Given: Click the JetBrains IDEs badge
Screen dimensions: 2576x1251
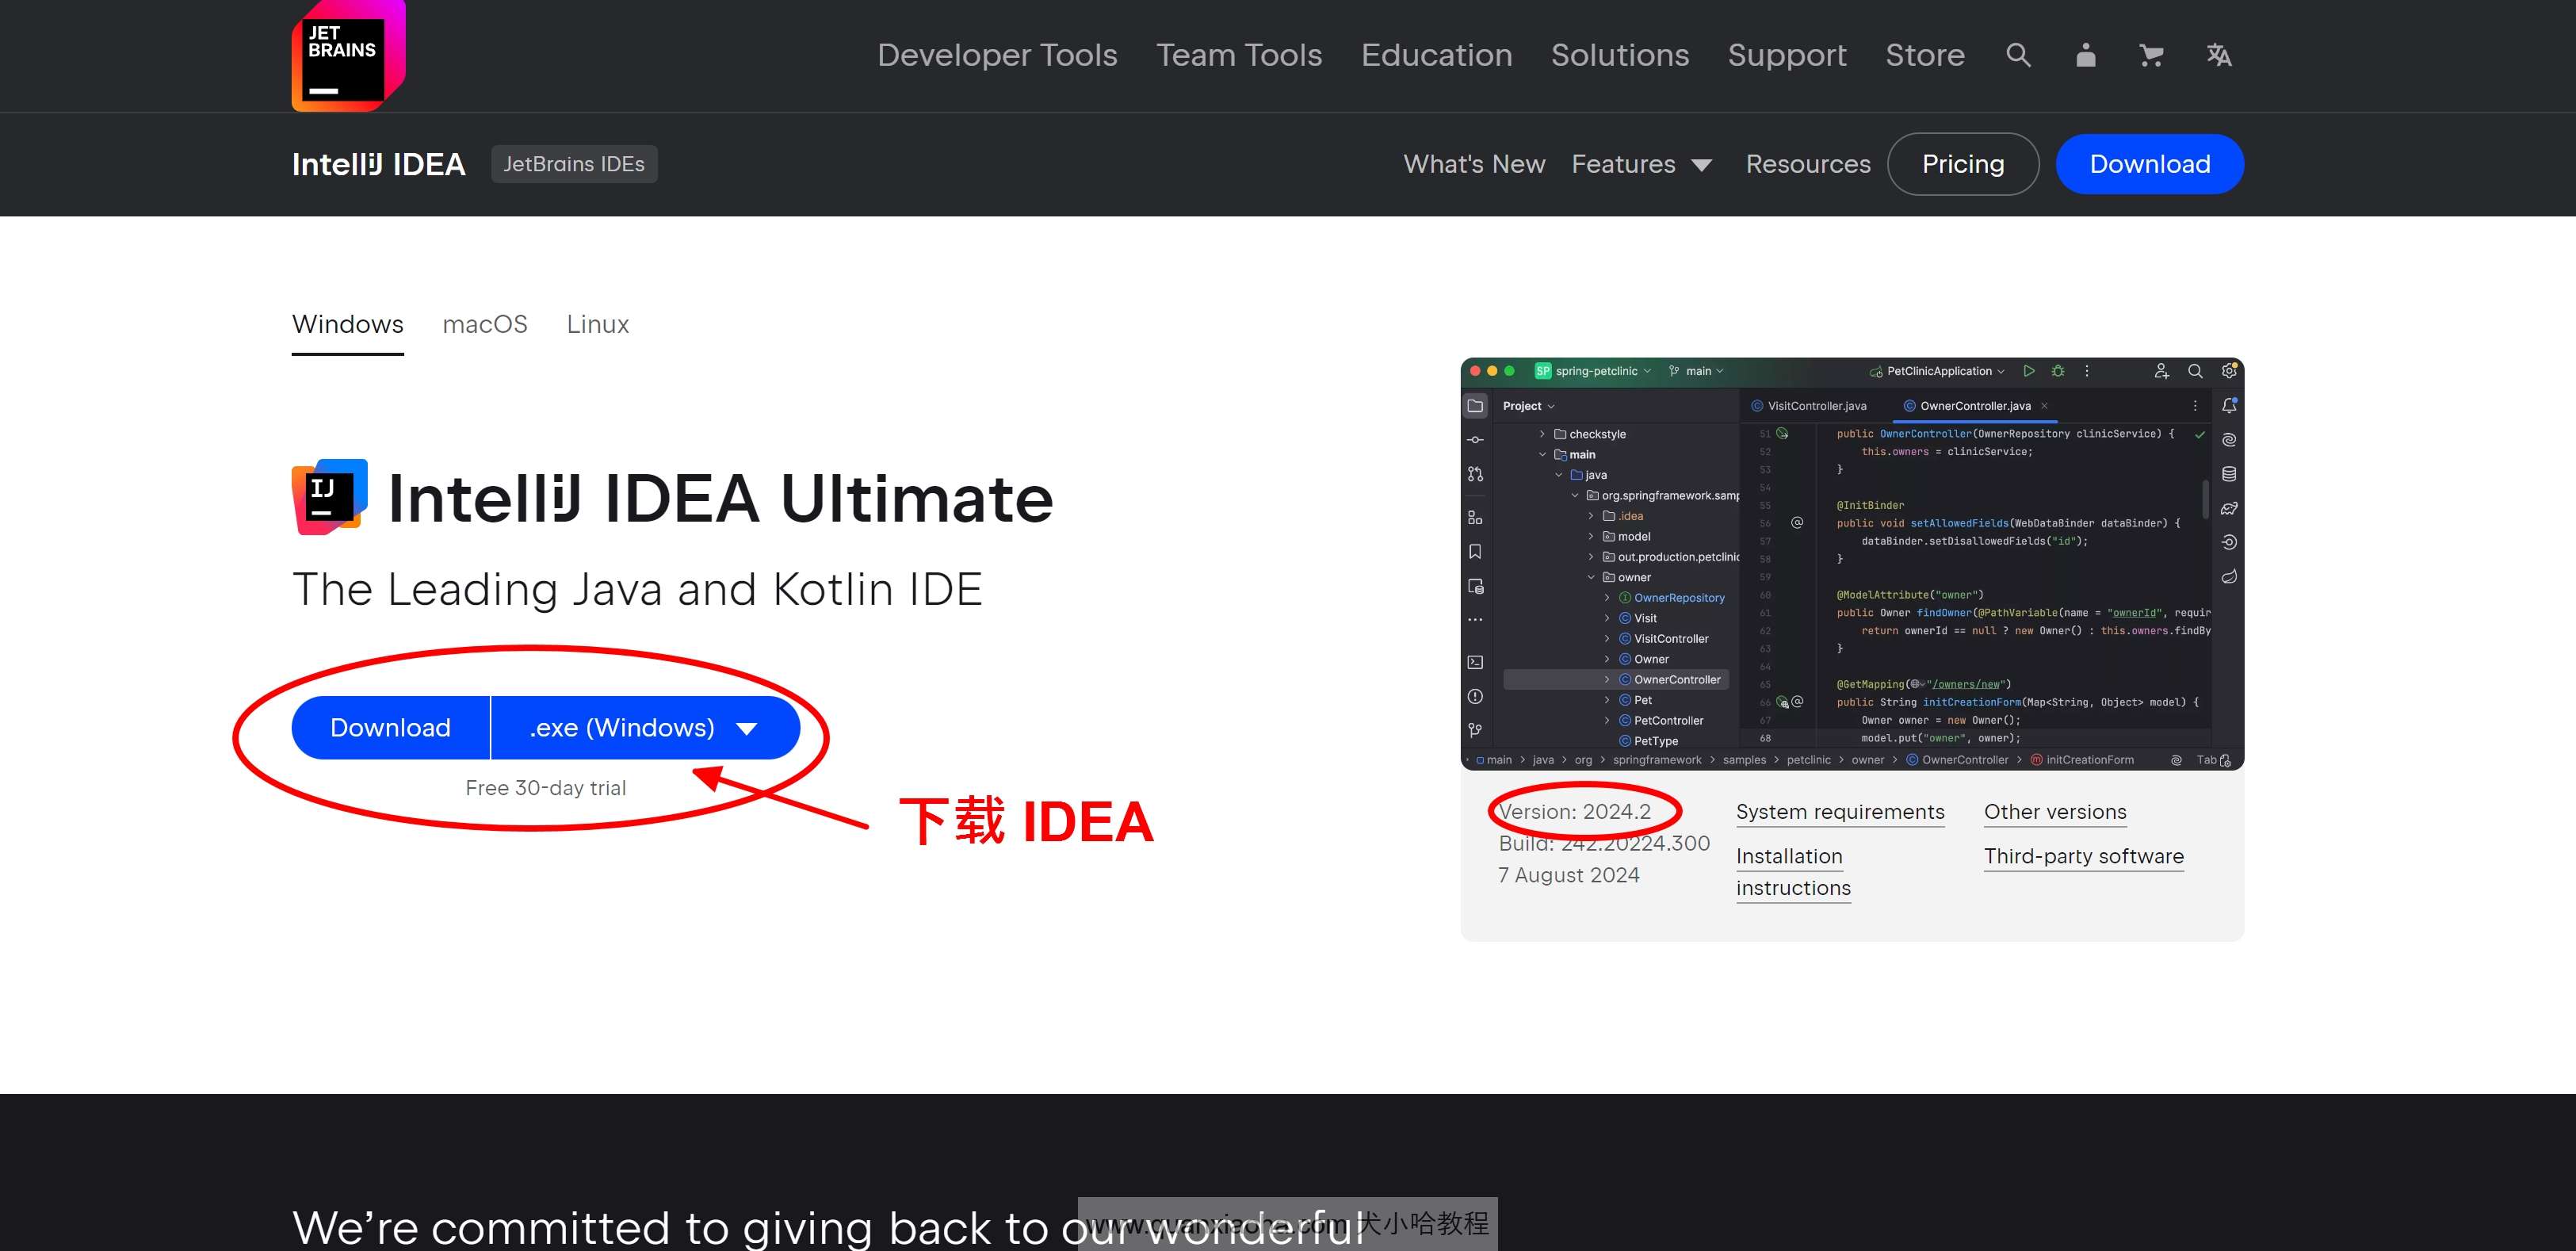Looking at the screenshot, I should pos(574,164).
